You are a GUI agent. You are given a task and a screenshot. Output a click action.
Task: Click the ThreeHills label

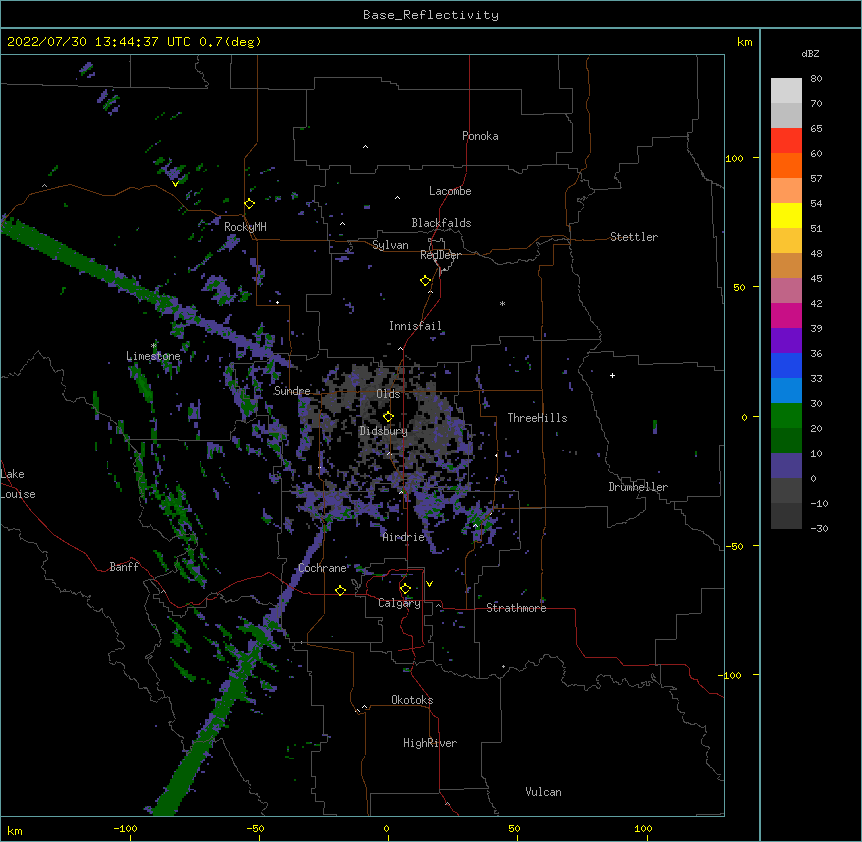tap(538, 418)
